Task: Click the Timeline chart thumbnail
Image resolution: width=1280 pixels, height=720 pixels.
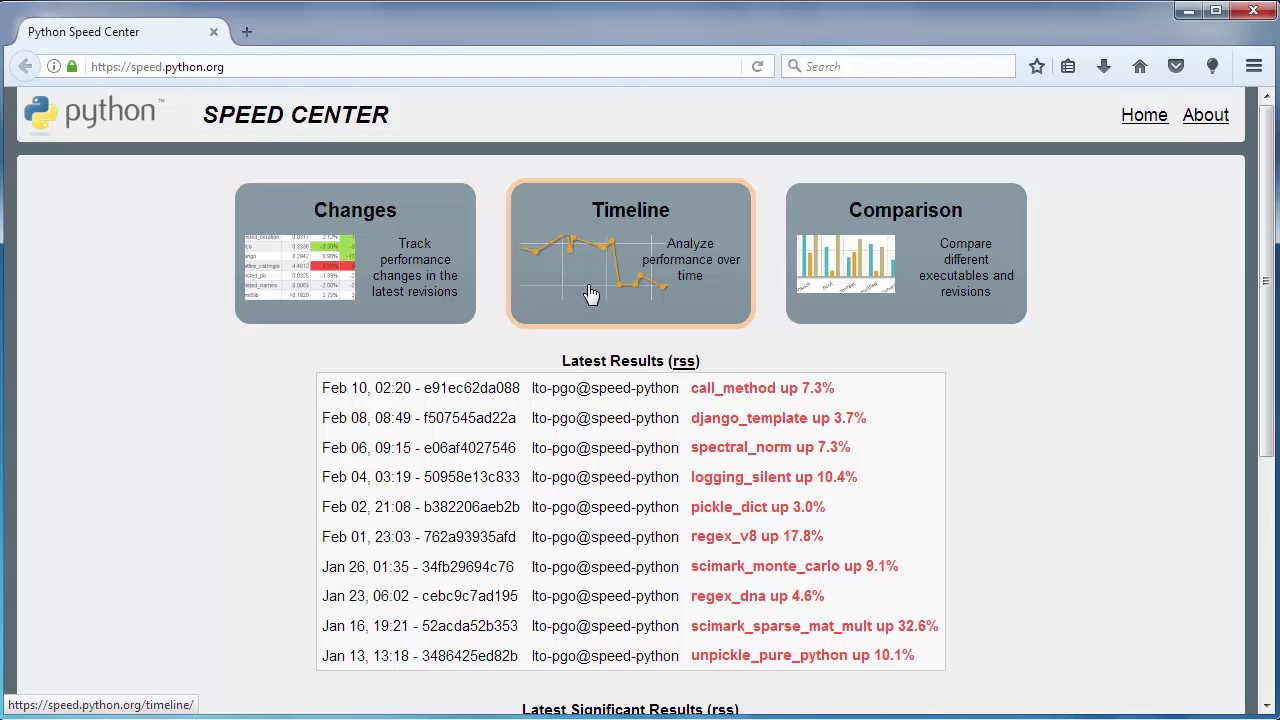Action: click(x=592, y=265)
